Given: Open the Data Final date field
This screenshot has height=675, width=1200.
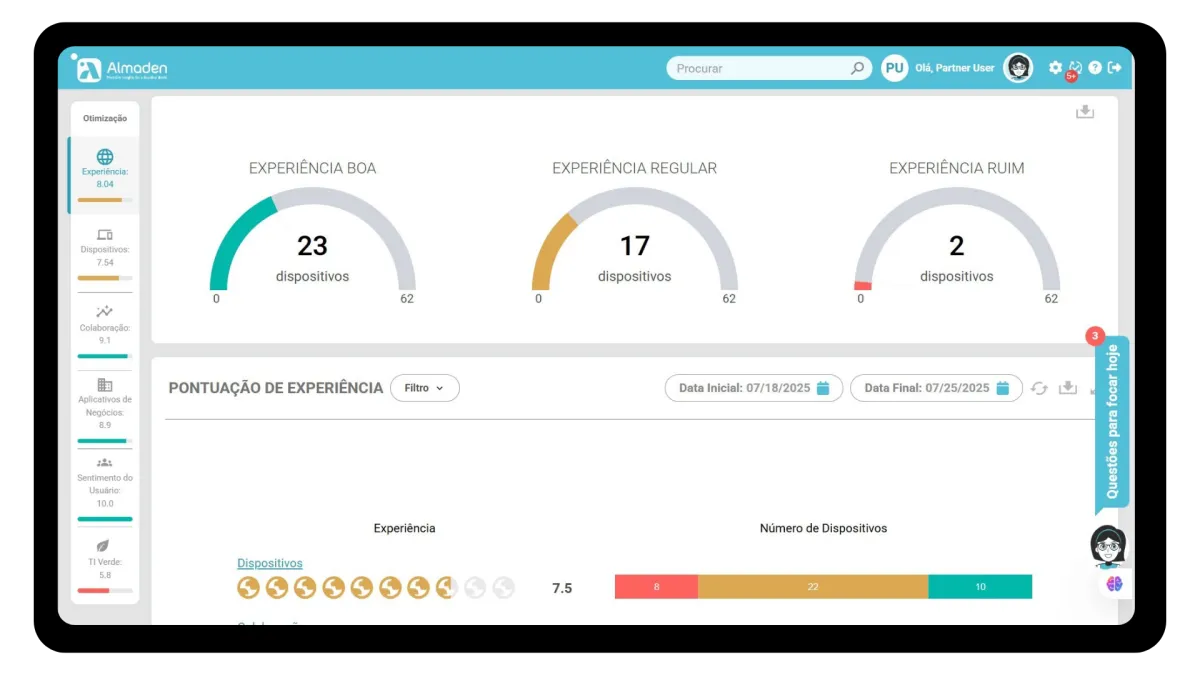Looking at the screenshot, I should [x=936, y=388].
